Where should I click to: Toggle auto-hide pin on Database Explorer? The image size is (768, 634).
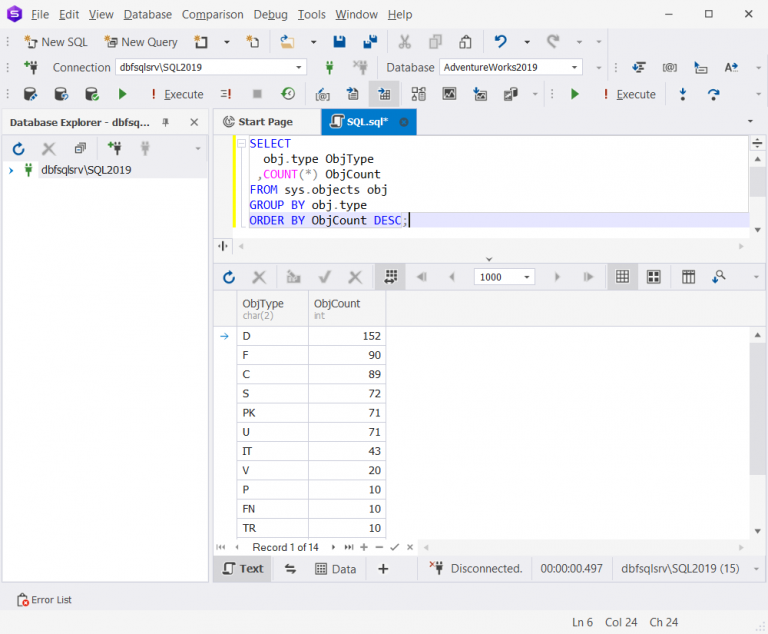166,122
